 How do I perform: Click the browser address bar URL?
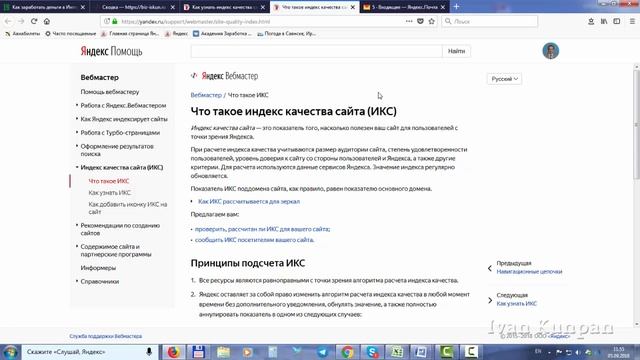[x=196, y=21]
